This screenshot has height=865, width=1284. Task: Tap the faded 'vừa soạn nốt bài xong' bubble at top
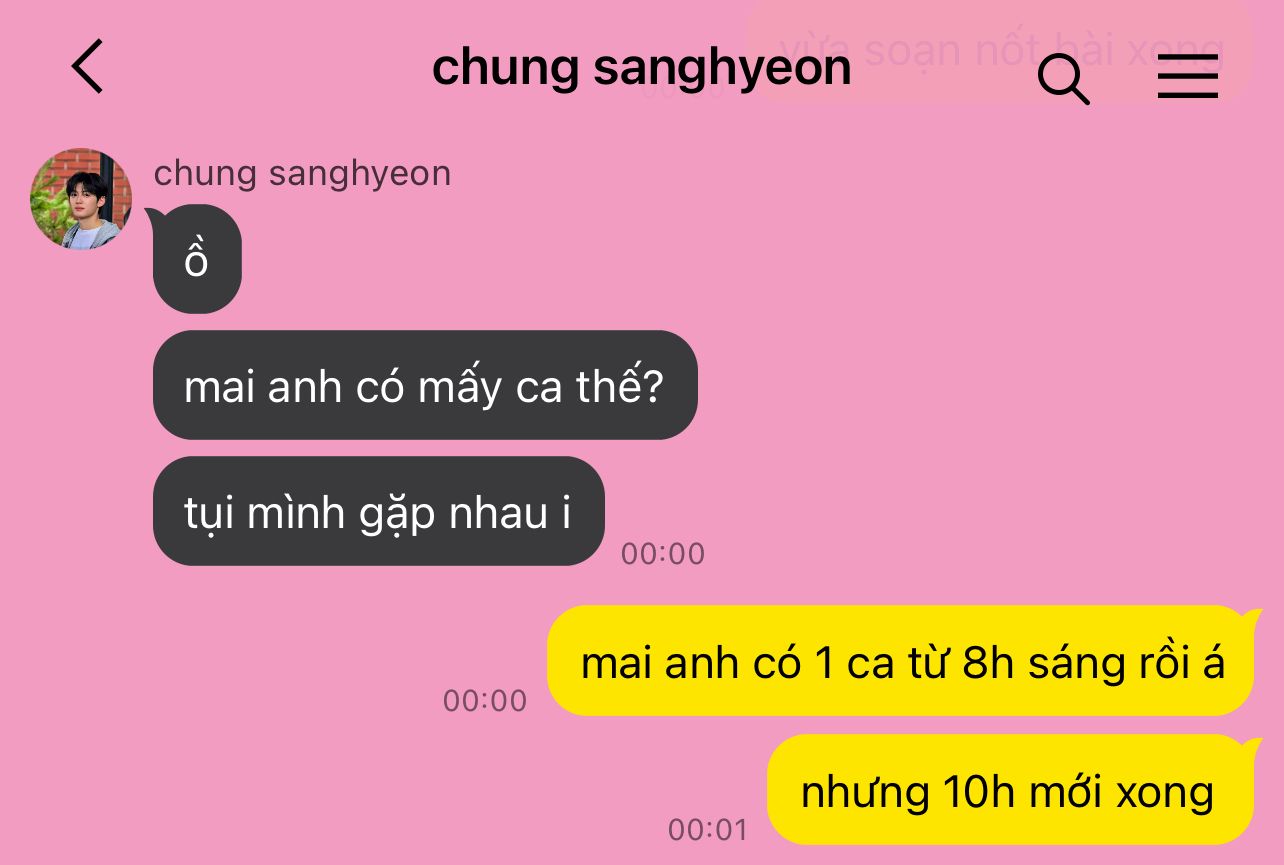1000,49
